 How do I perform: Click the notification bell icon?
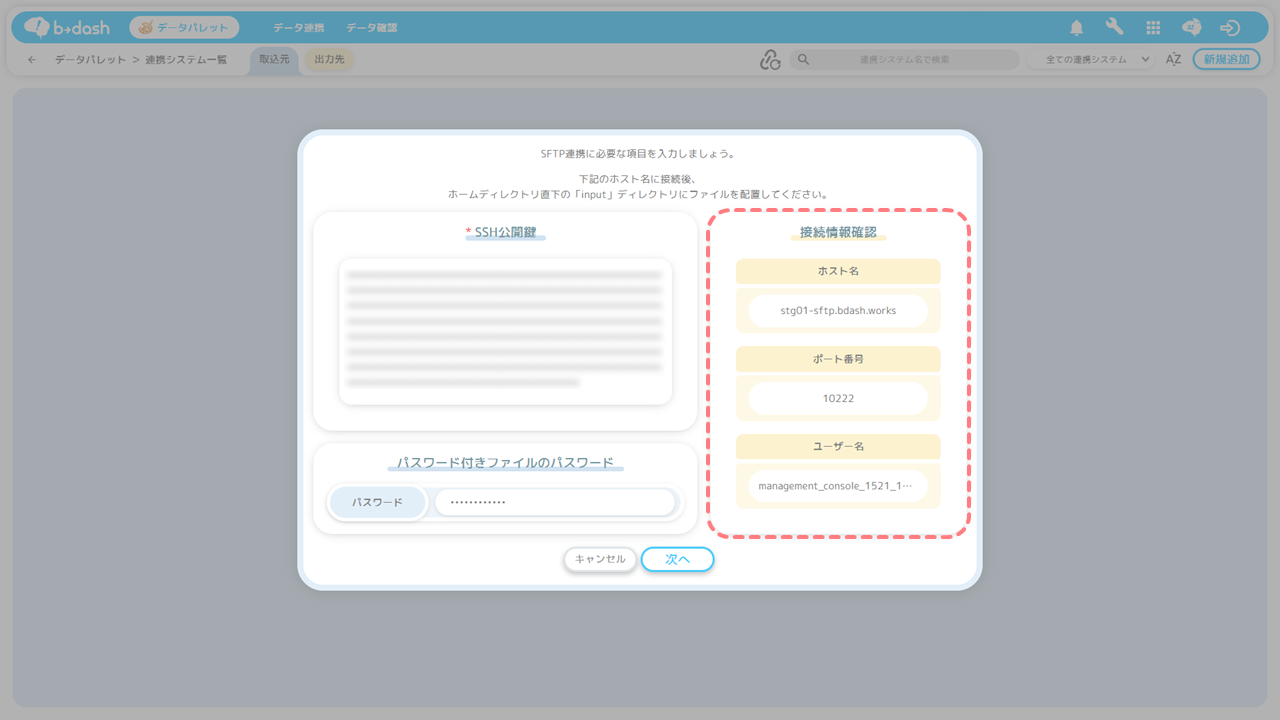(1077, 28)
